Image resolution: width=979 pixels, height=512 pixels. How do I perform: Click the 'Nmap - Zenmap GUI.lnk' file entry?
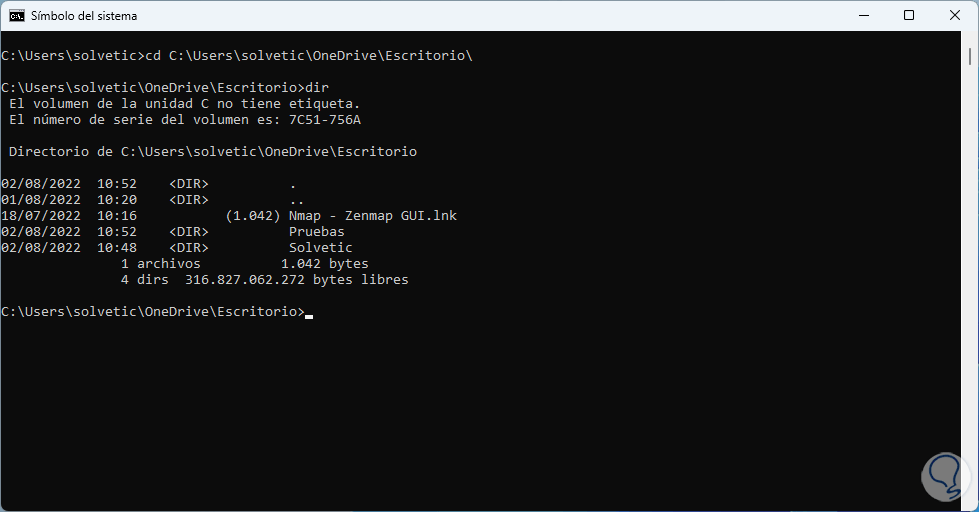[372, 216]
